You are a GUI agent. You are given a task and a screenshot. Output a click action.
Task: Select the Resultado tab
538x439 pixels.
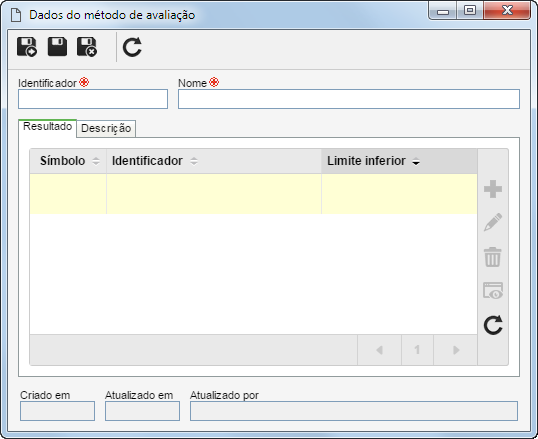(47, 127)
